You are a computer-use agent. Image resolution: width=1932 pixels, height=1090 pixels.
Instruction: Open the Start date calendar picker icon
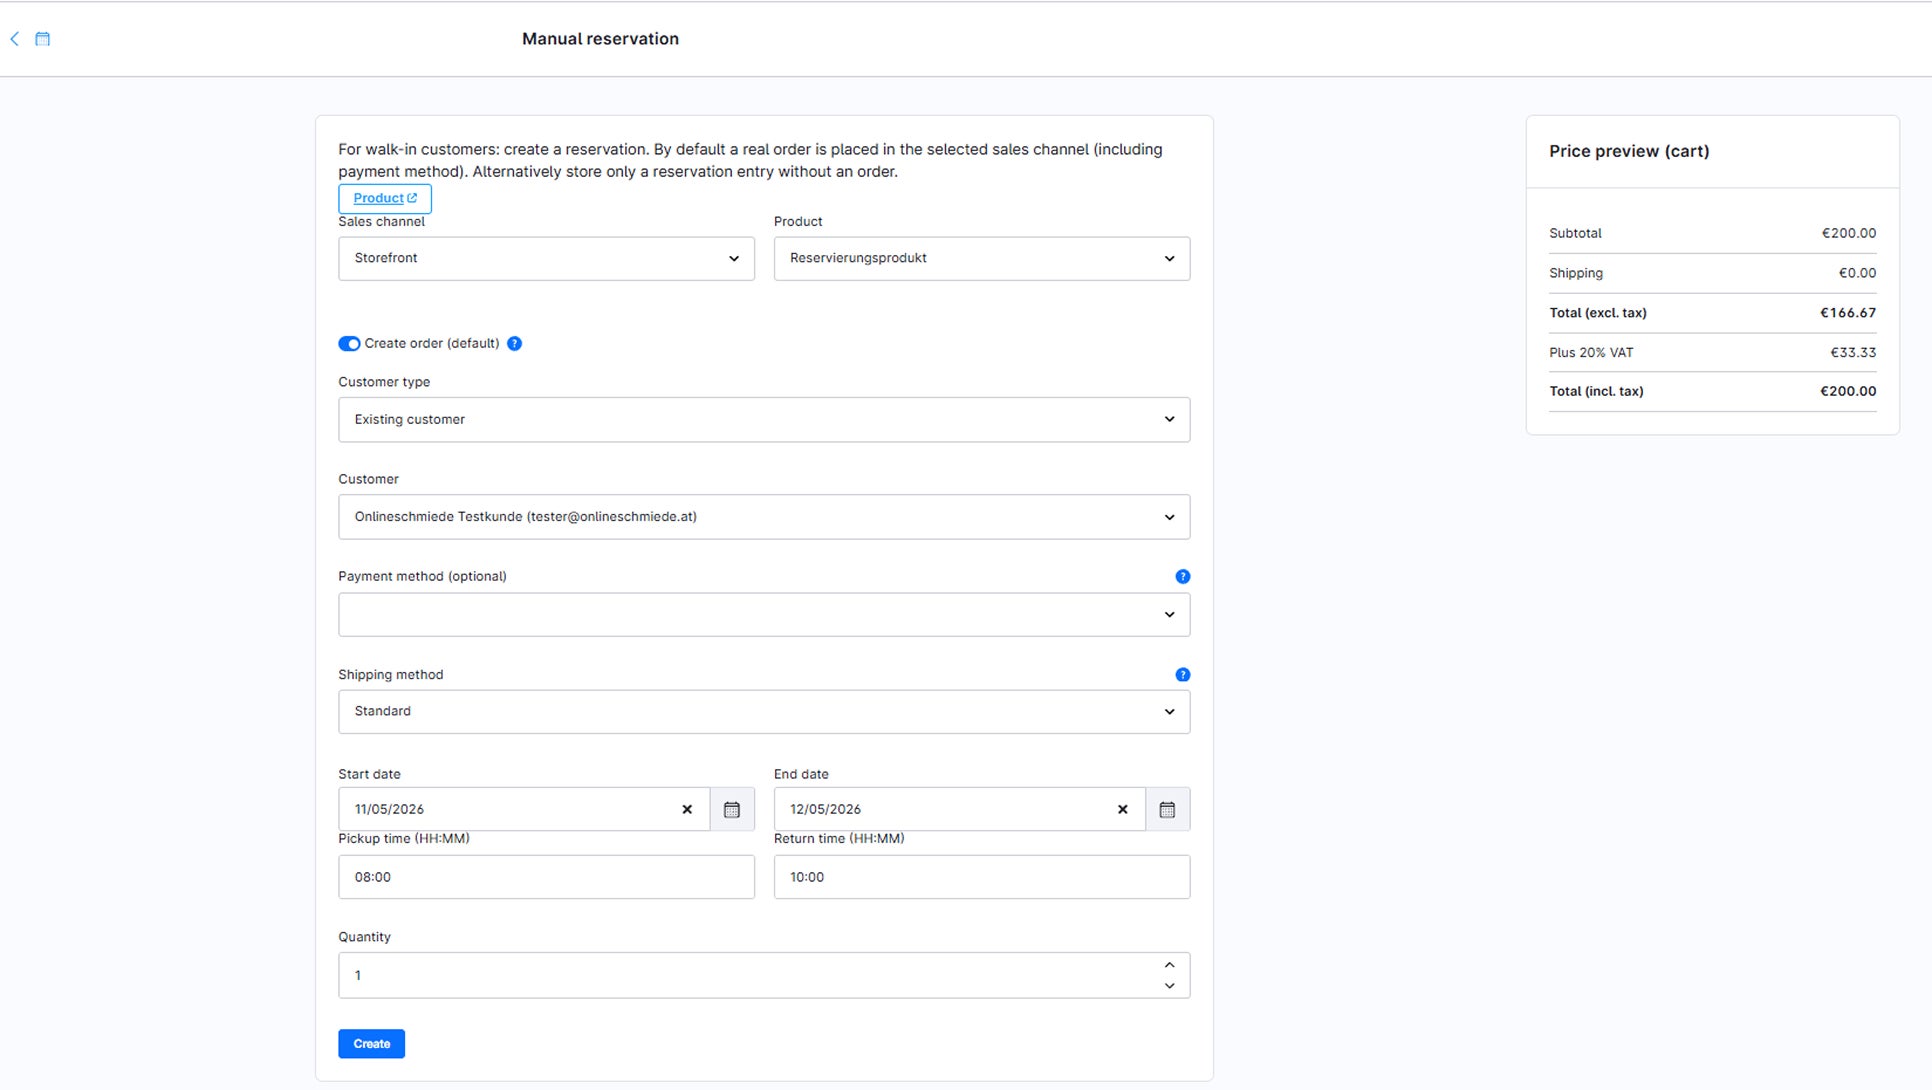click(x=732, y=809)
